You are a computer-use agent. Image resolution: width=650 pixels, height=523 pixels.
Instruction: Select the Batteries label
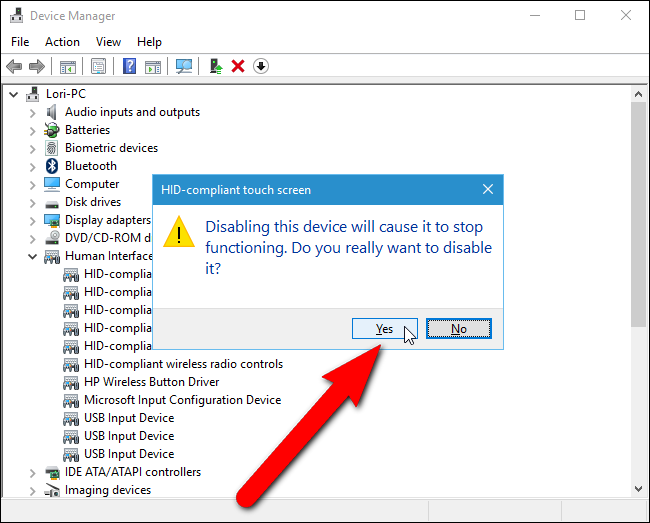[87, 130]
